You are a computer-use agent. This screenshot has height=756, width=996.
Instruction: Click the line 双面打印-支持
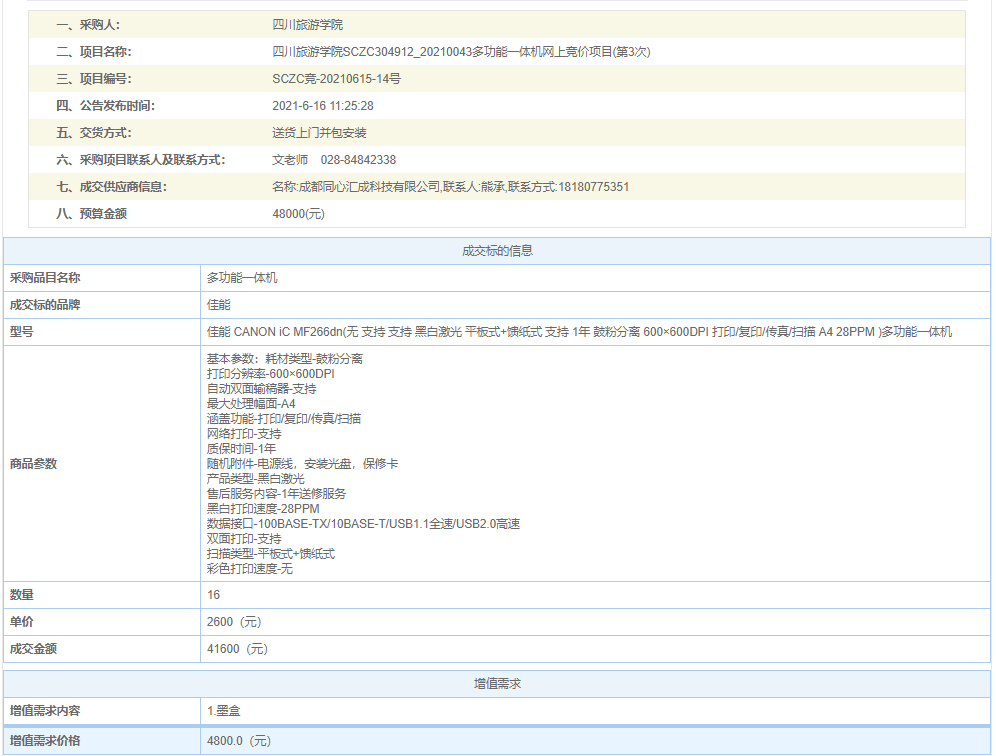244,539
